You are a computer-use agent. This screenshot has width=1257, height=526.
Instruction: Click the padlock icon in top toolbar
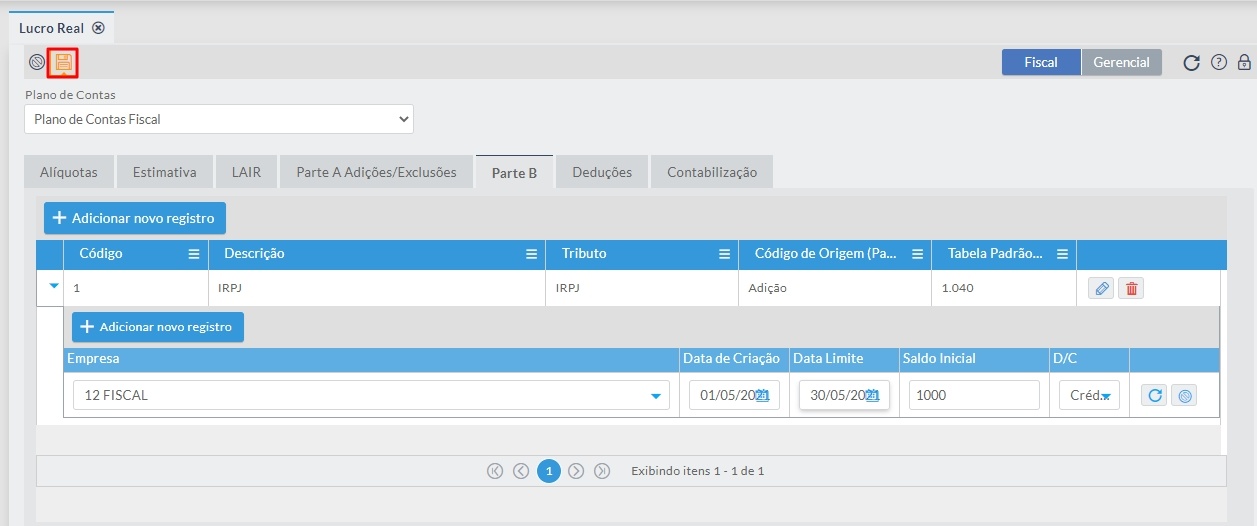[x=1244, y=62]
